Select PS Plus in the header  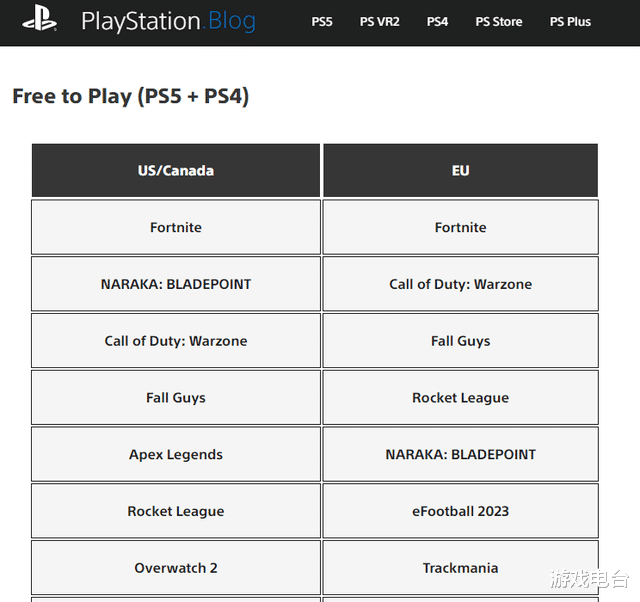[x=570, y=22]
